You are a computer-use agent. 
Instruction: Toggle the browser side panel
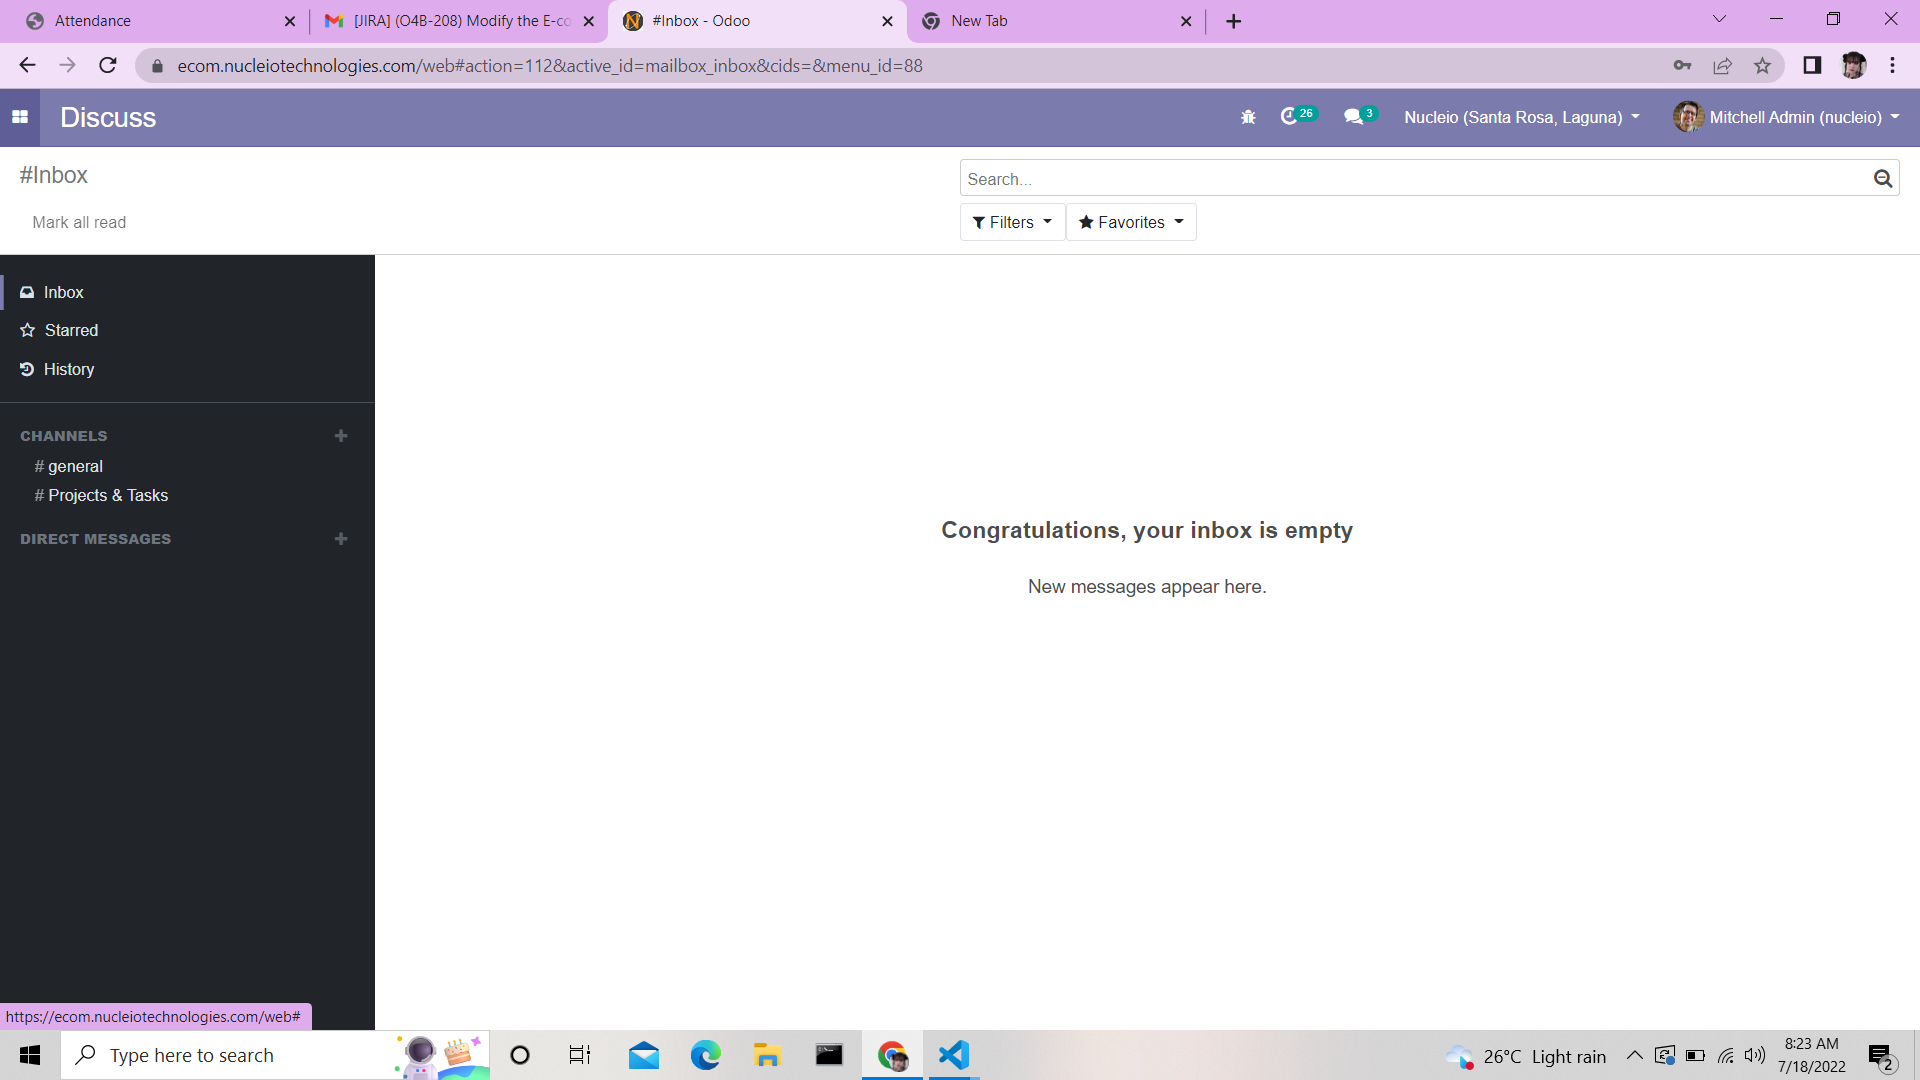pyautogui.click(x=1811, y=66)
